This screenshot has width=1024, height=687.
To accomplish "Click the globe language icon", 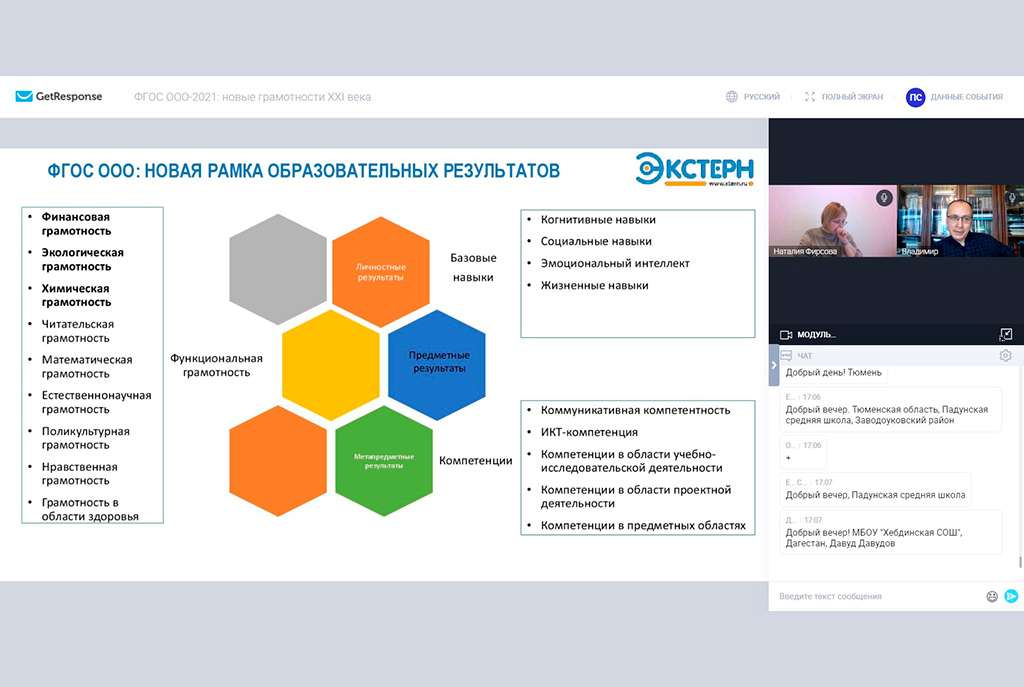I will coord(732,97).
